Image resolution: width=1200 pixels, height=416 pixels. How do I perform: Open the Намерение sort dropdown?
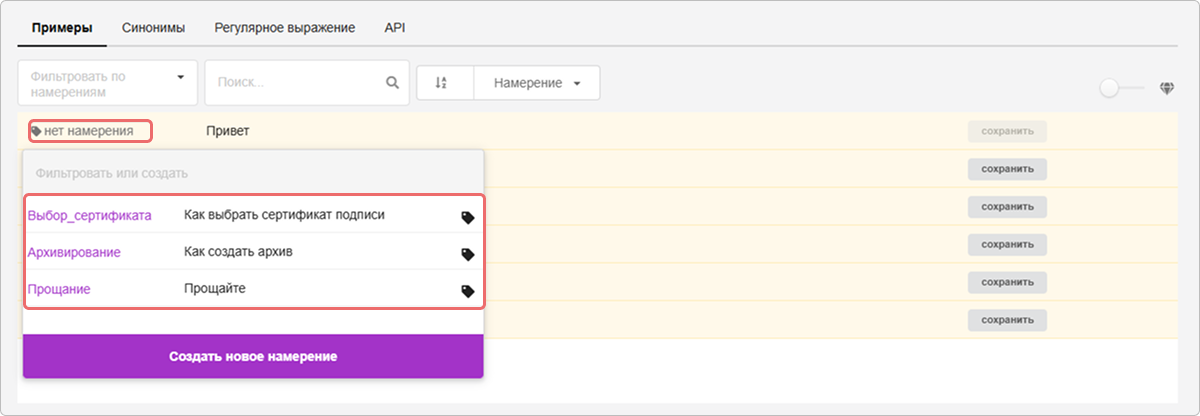[x=537, y=83]
